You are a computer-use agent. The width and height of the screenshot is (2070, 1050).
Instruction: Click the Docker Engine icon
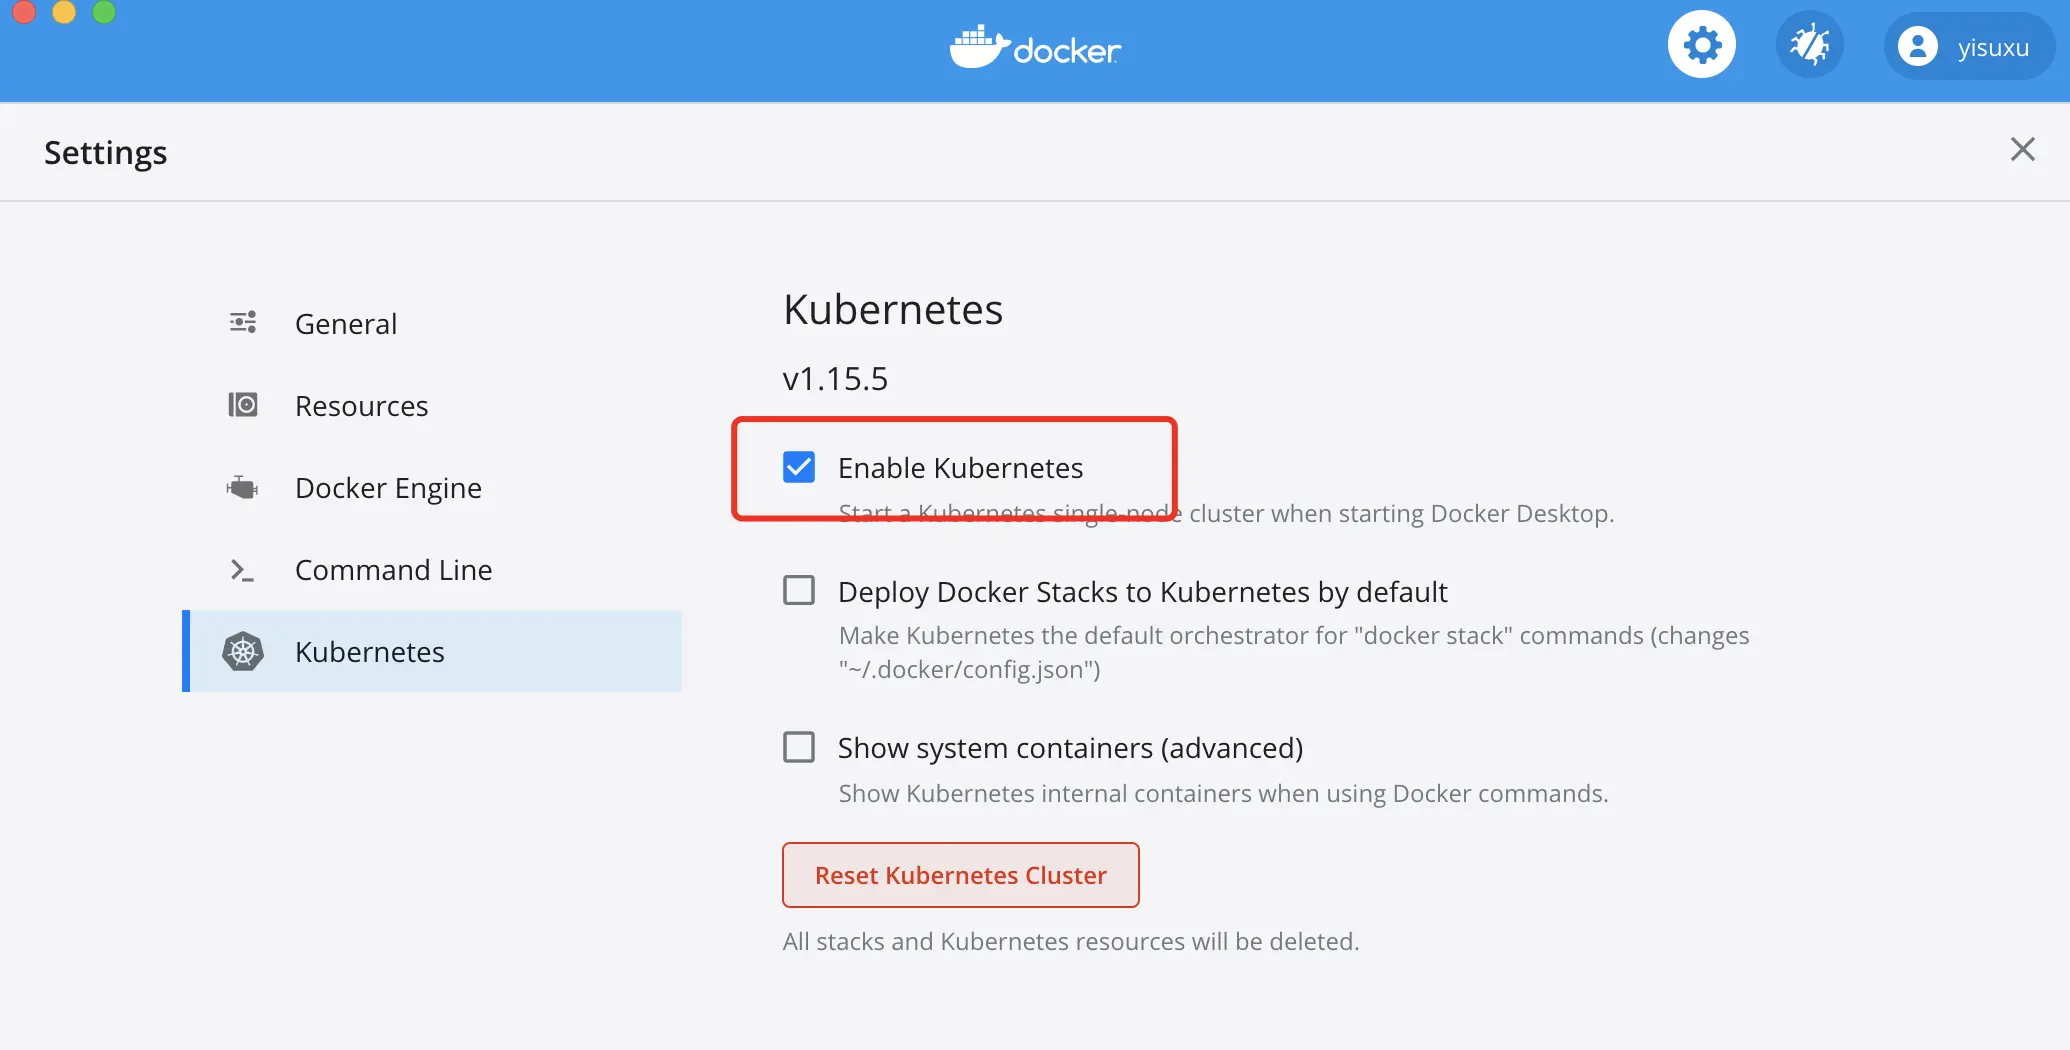coord(243,487)
